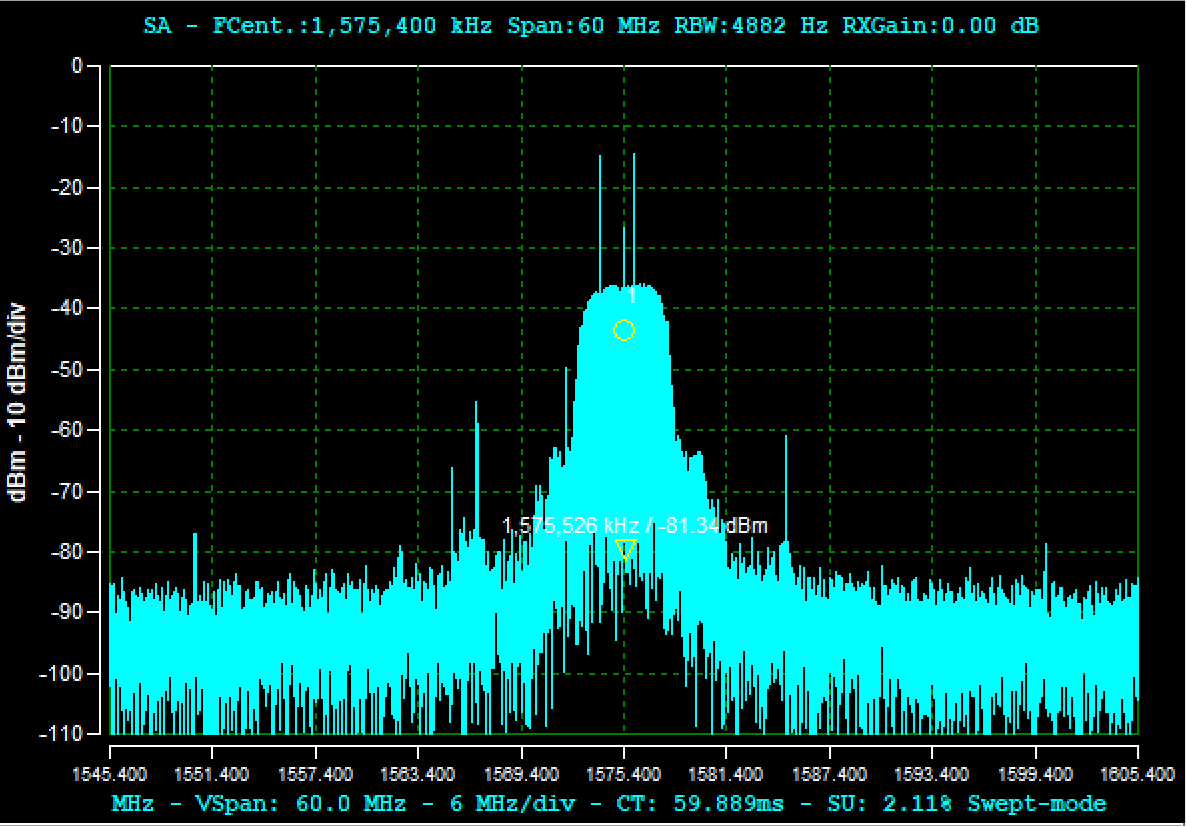Click the -100 level axis label
The height and width of the screenshot is (827, 1187).
pyautogui.click(x=62, y=673)
